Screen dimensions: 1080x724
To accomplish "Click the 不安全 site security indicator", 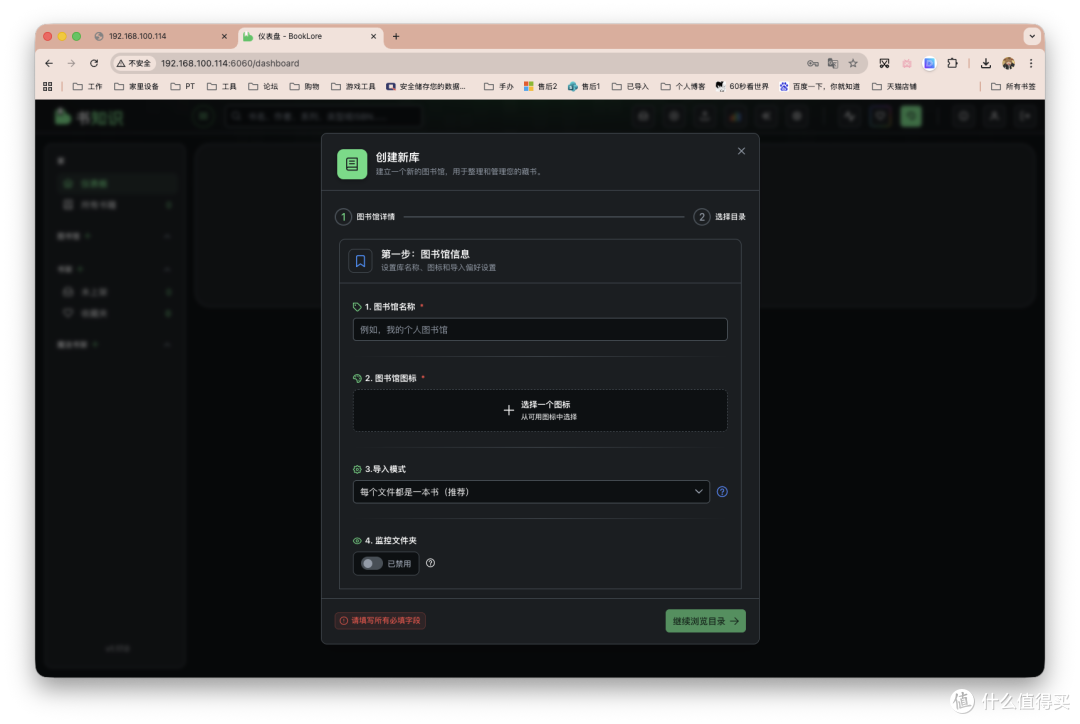I will (134, 63).
